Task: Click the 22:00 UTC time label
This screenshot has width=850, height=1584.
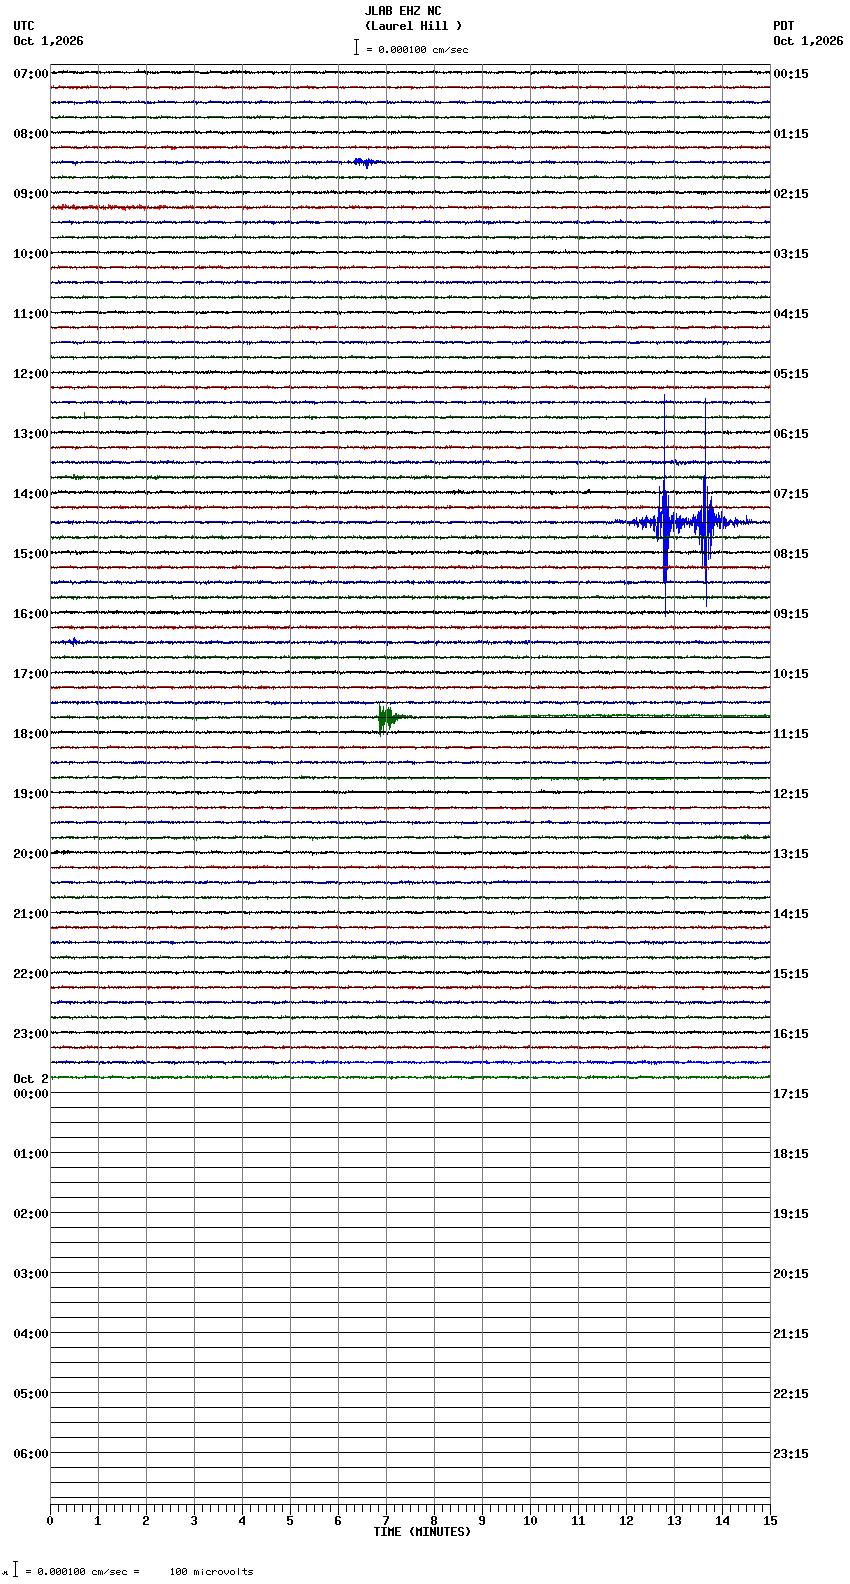Action: 31,974
